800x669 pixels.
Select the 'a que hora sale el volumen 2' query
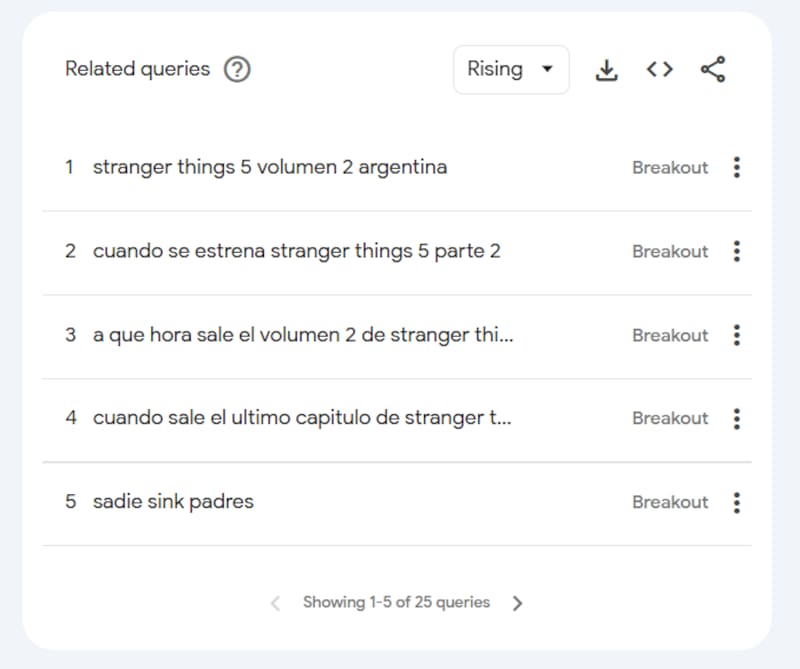pos(302,335)
